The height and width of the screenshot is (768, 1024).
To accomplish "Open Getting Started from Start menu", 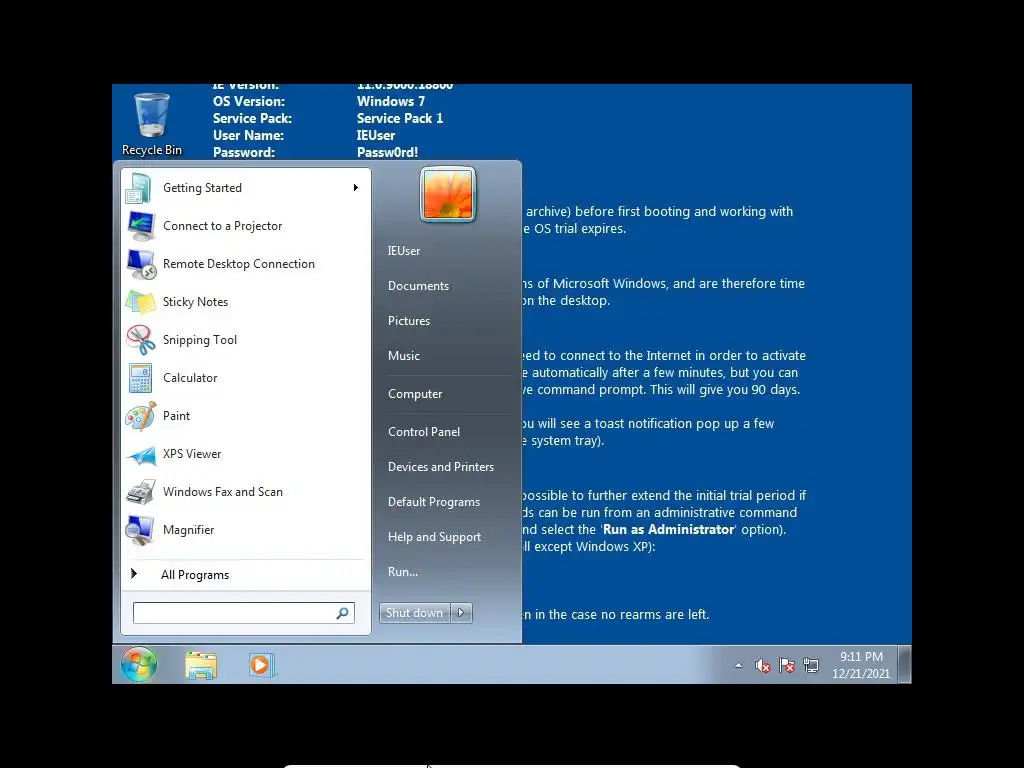I will coord(246,188).
